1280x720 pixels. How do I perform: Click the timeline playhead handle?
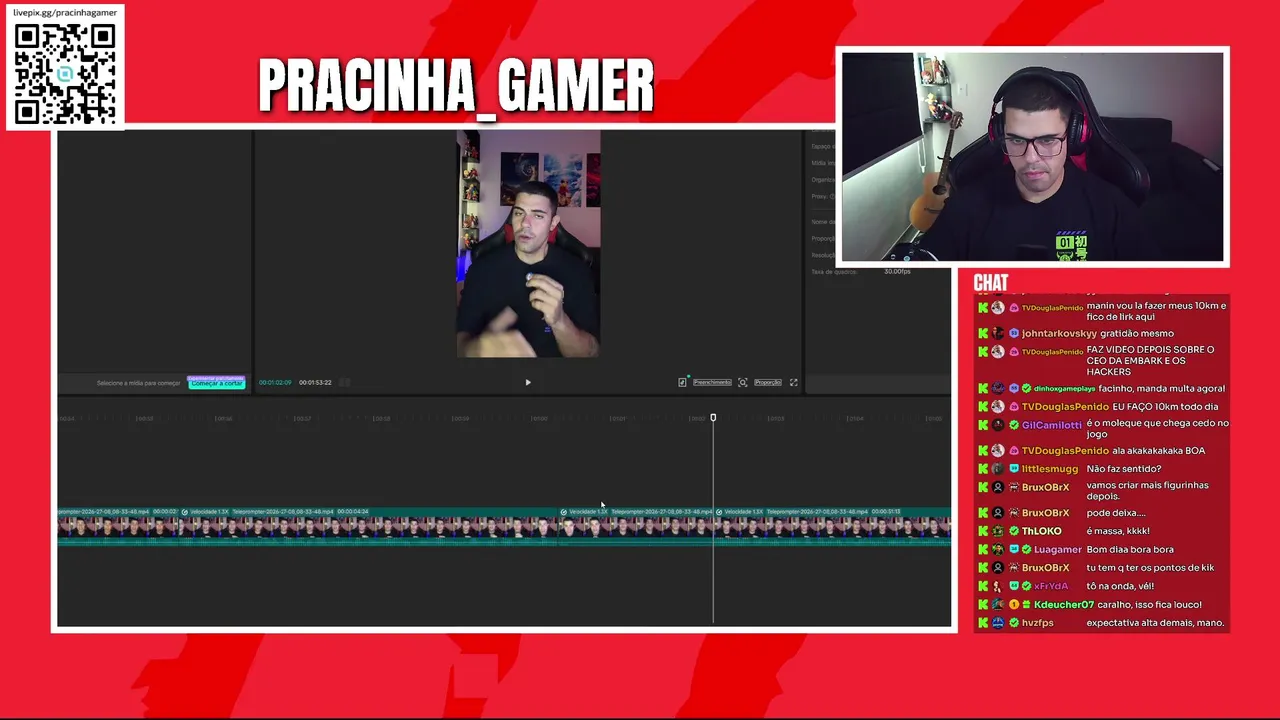click(713, 417)
